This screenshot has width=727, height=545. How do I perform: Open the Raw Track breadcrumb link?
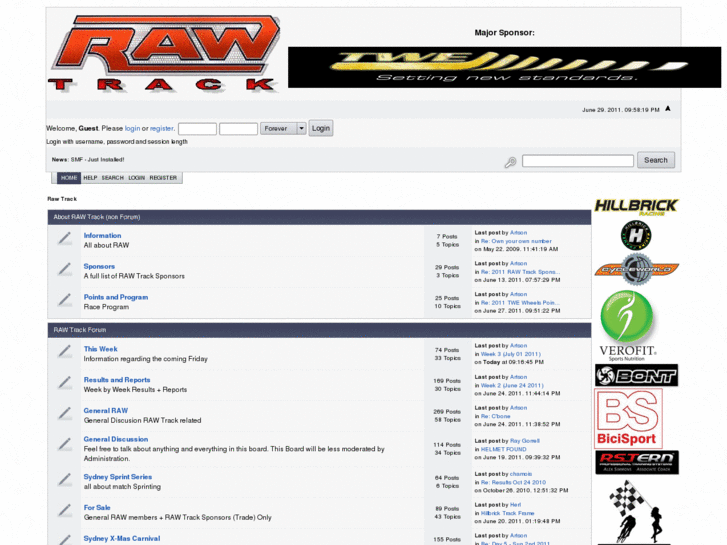click(62, 199)
